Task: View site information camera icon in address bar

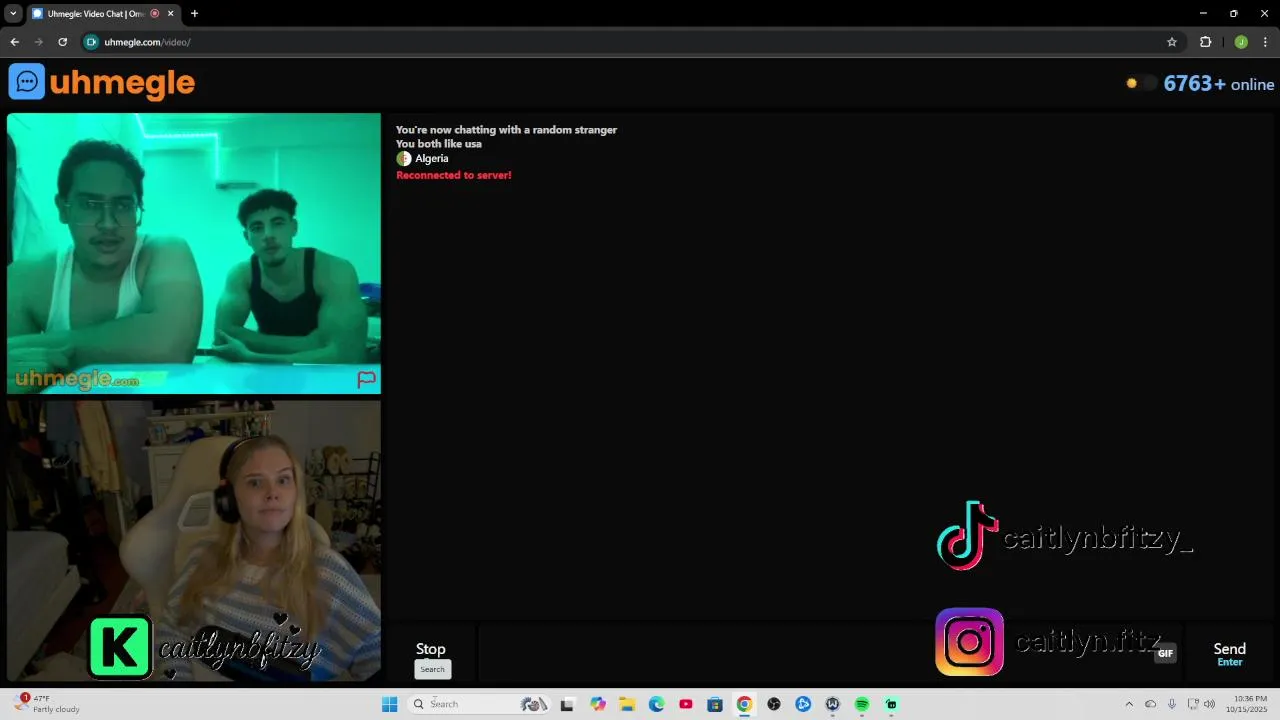Action: (91, 42)
